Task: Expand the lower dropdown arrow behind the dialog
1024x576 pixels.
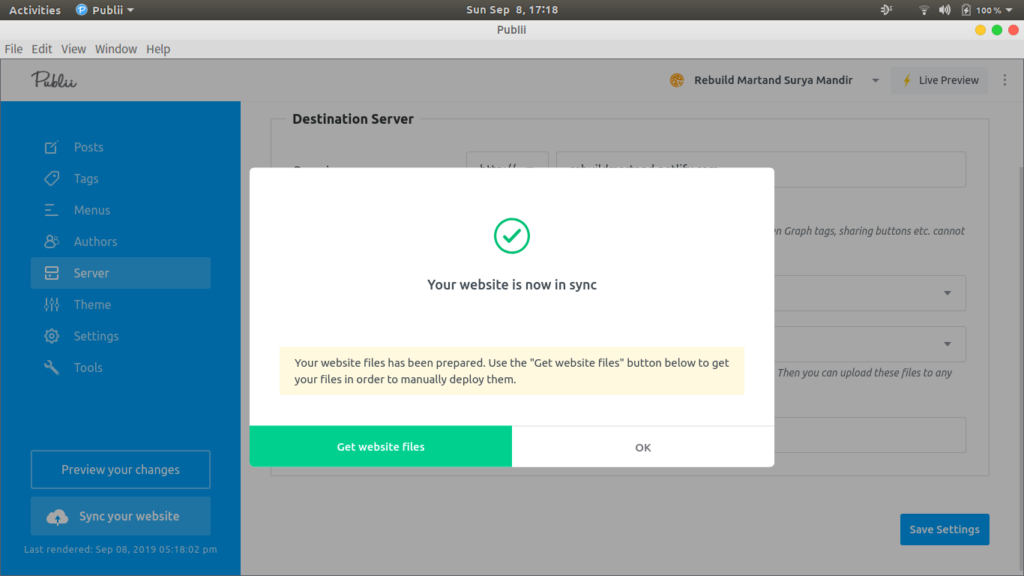Action: pos(947,344)
